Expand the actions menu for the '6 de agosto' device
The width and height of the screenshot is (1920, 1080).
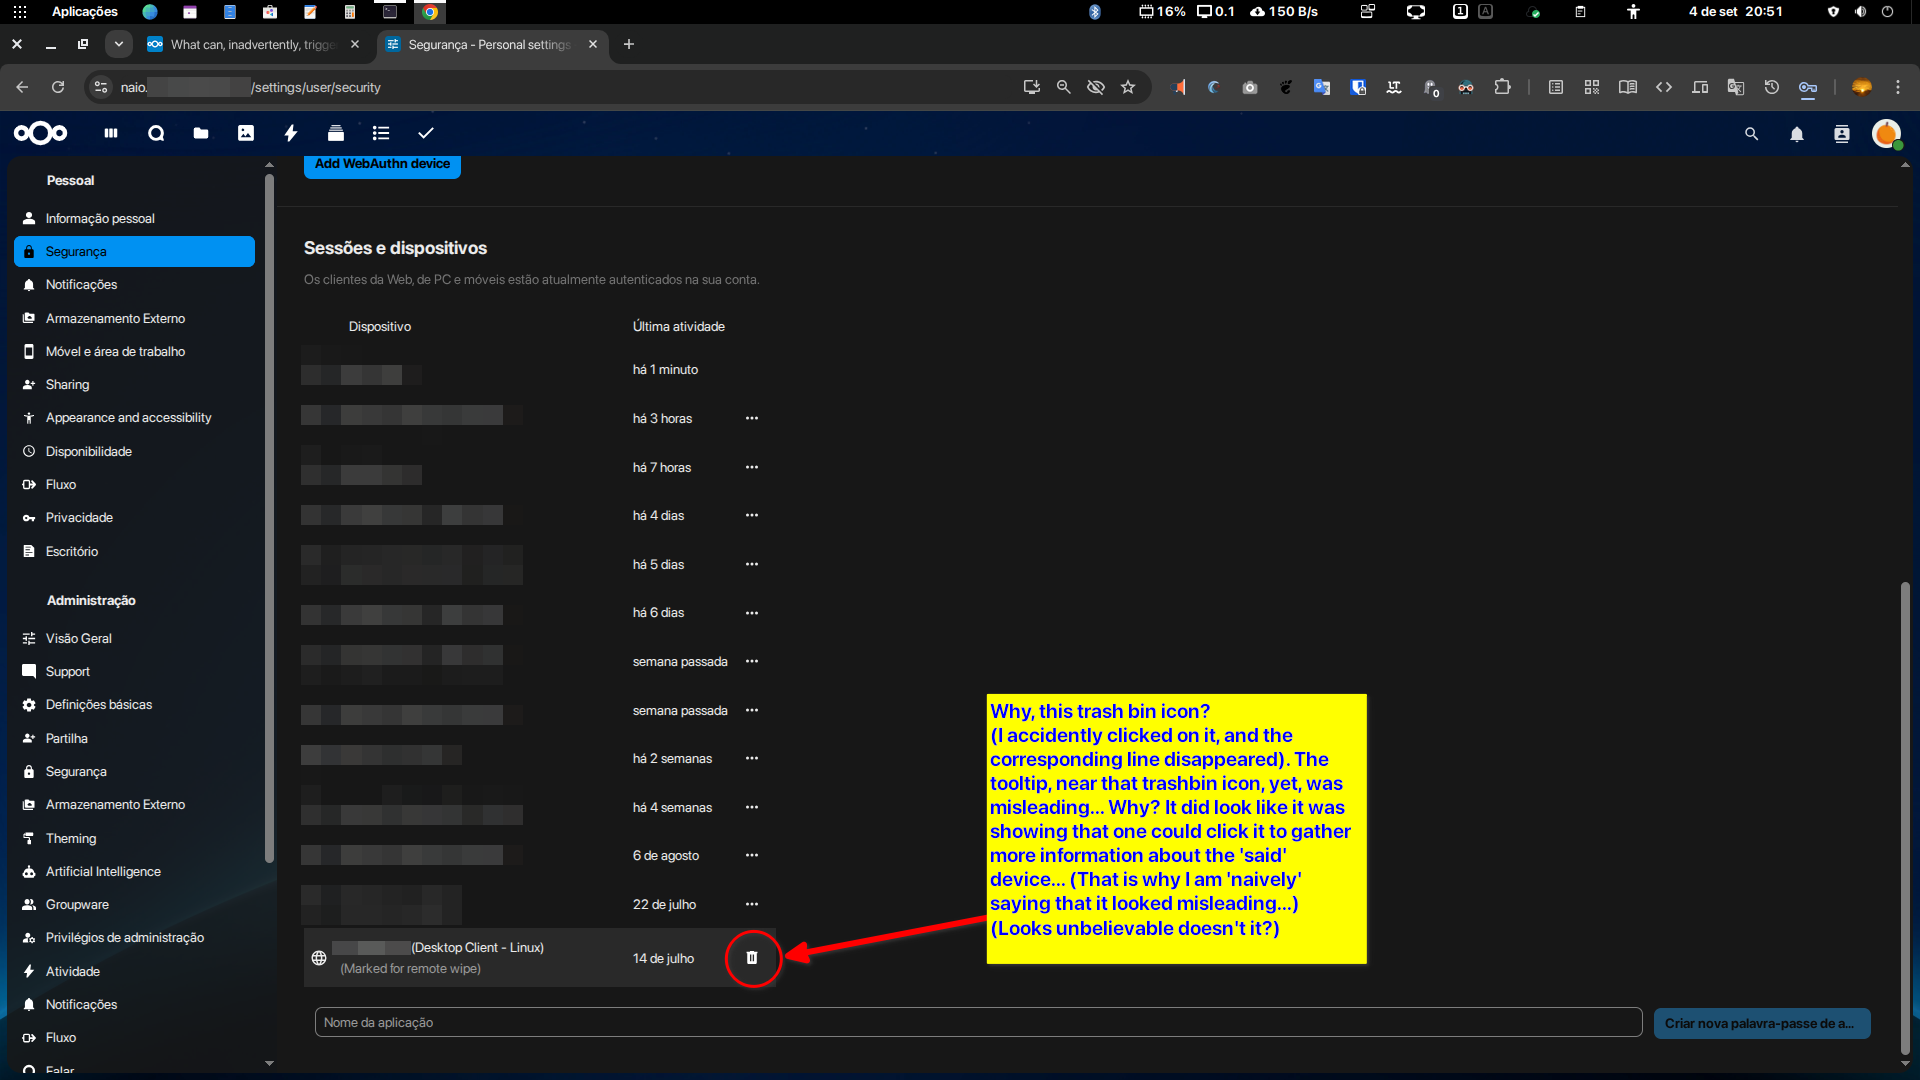click(752, 855)
